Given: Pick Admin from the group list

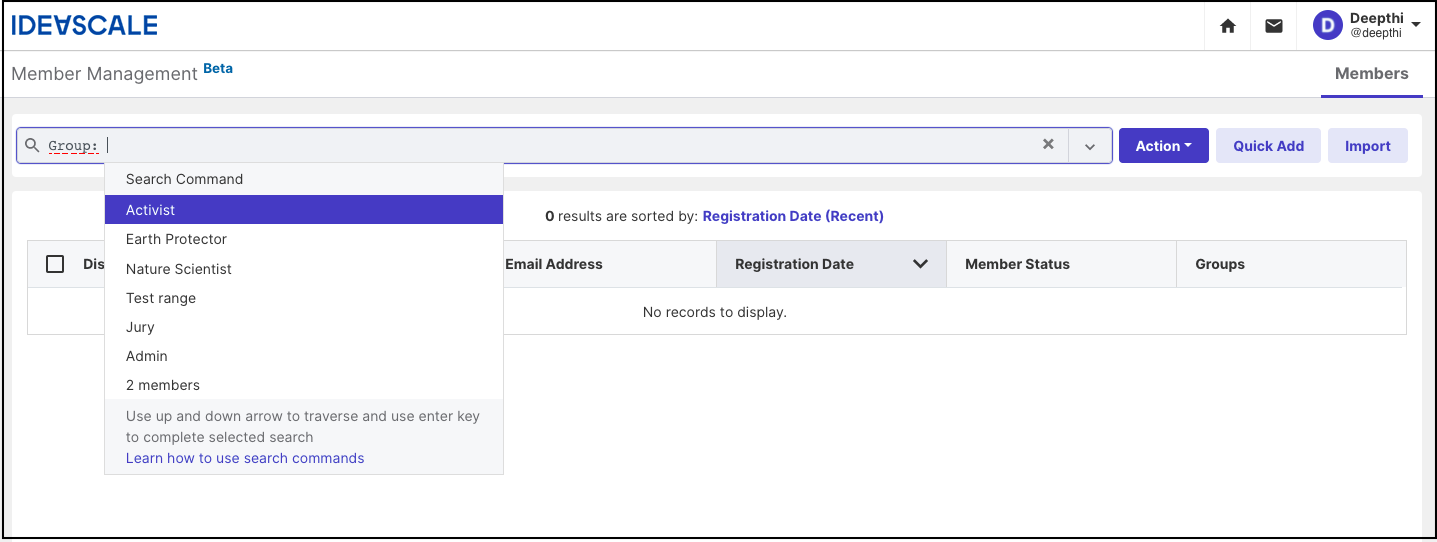Looking at the screenshot, I should (x=304, y=356).
